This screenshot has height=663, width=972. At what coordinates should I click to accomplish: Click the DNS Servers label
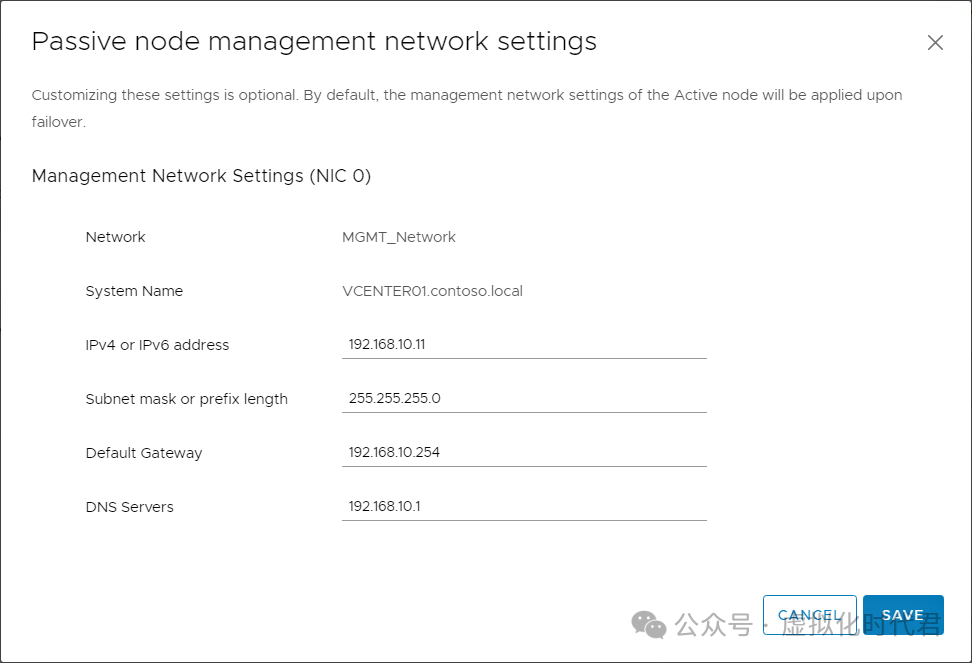click(129, 507)
